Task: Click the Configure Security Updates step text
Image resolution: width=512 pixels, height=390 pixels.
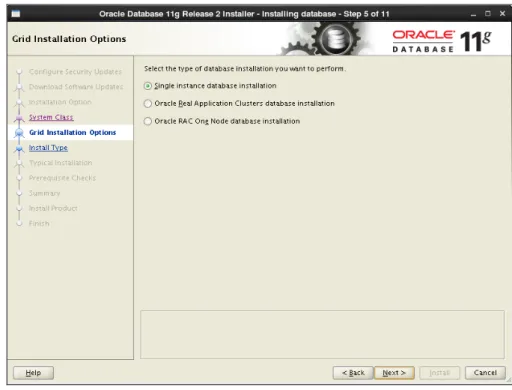Action: click(x=75, y=72)
